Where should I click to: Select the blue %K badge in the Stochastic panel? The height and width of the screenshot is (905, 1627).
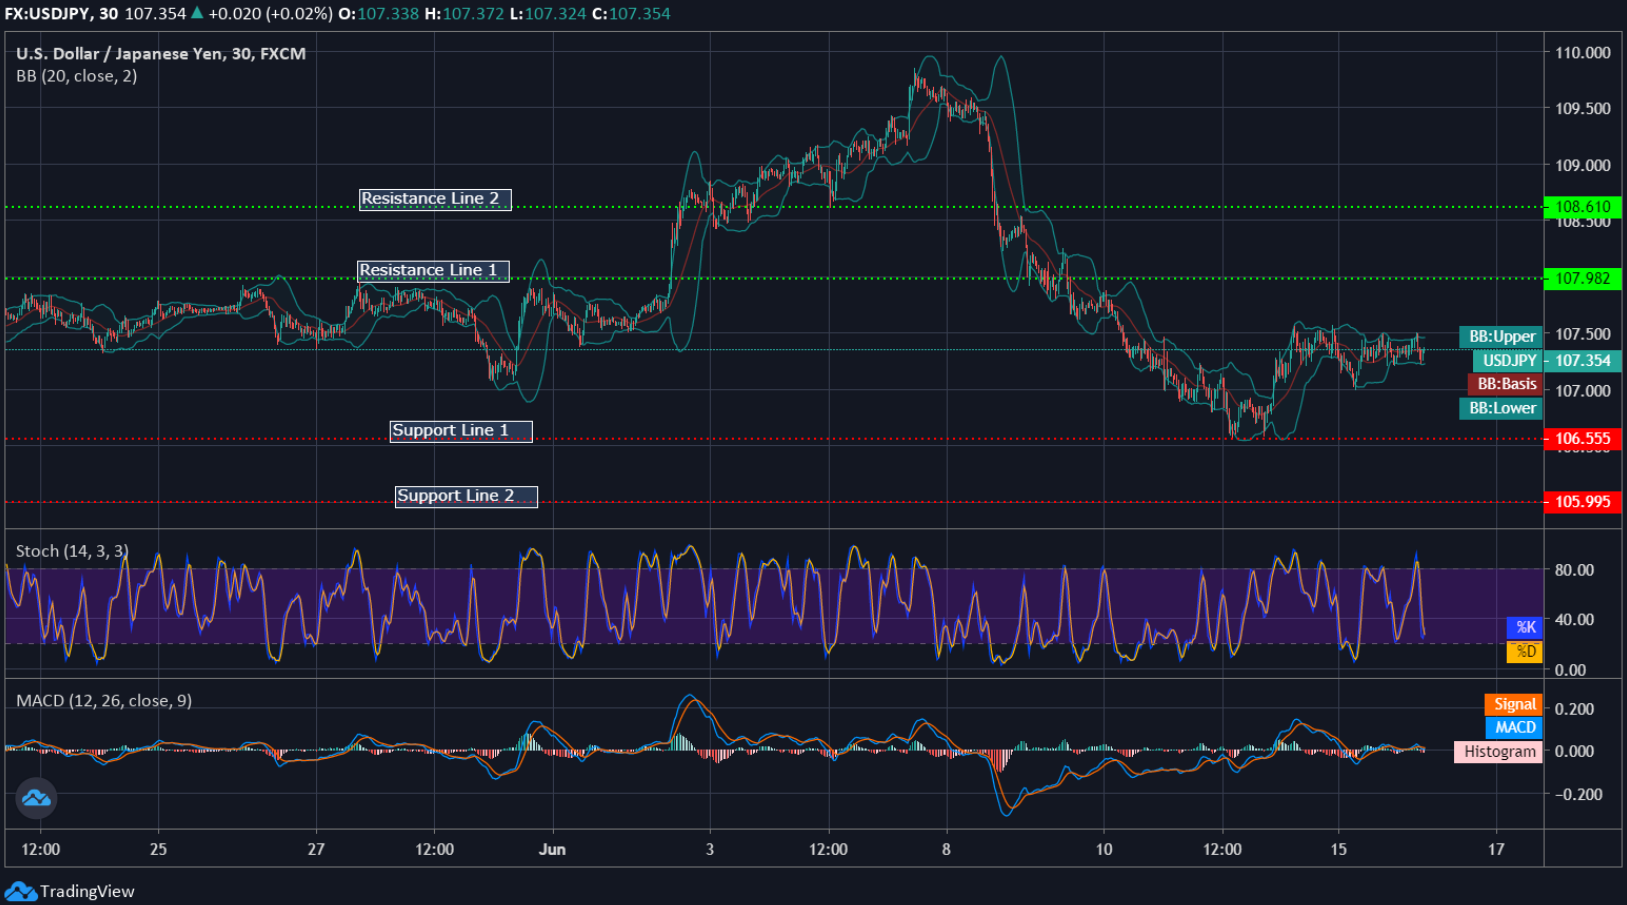click(x=1525, y=628)
